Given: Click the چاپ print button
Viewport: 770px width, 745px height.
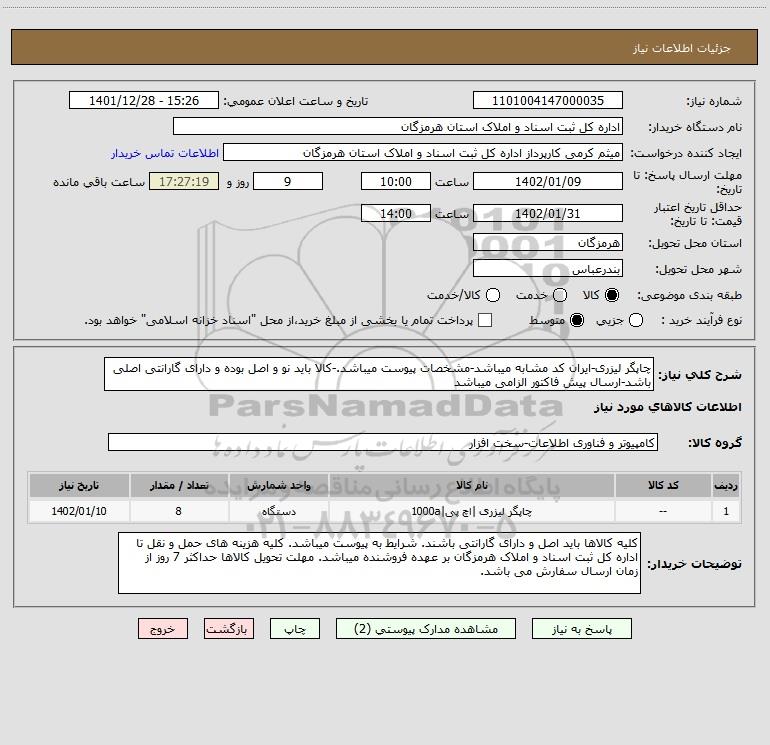Looking at the screenshot, I should click(x=295, y=629).
